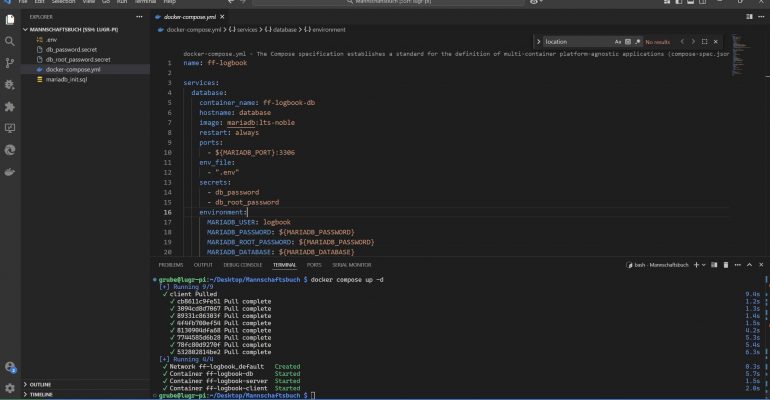770x400 pixels.
Task: Open the Manage gear icon
Action: pyautogui.click(x=10, y=388)
